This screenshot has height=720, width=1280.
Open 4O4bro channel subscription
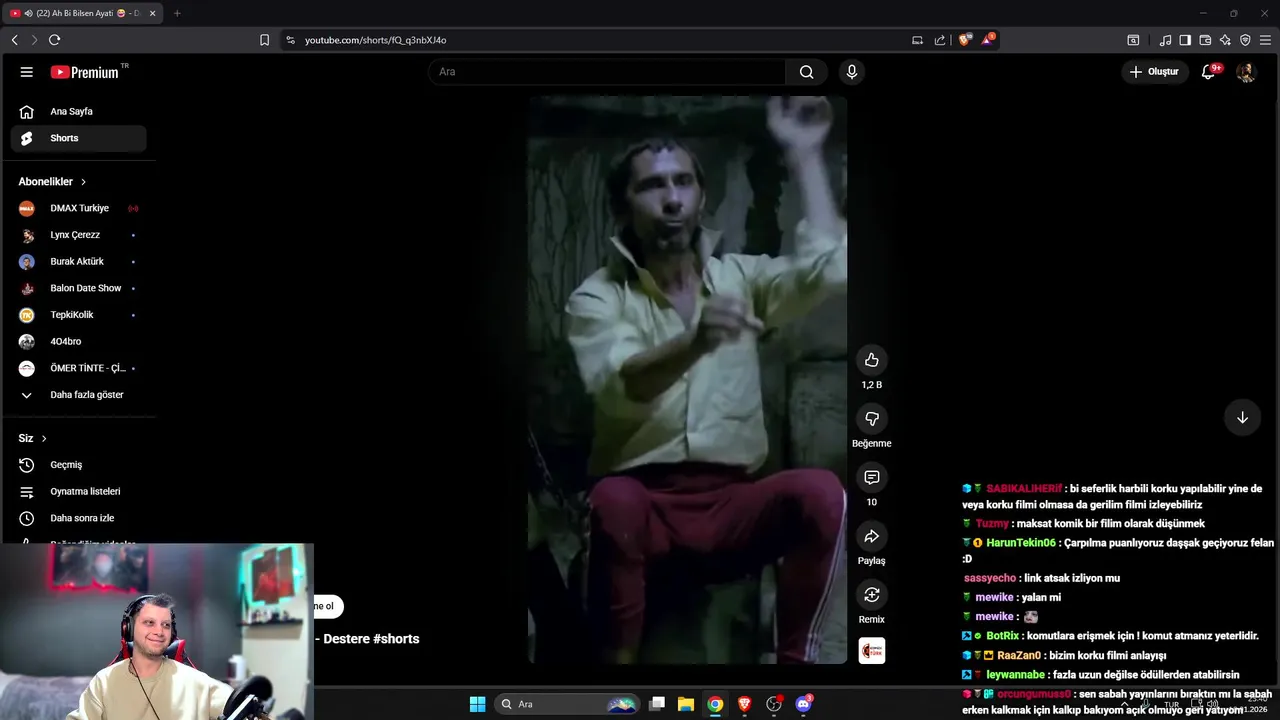coord(78,341)
